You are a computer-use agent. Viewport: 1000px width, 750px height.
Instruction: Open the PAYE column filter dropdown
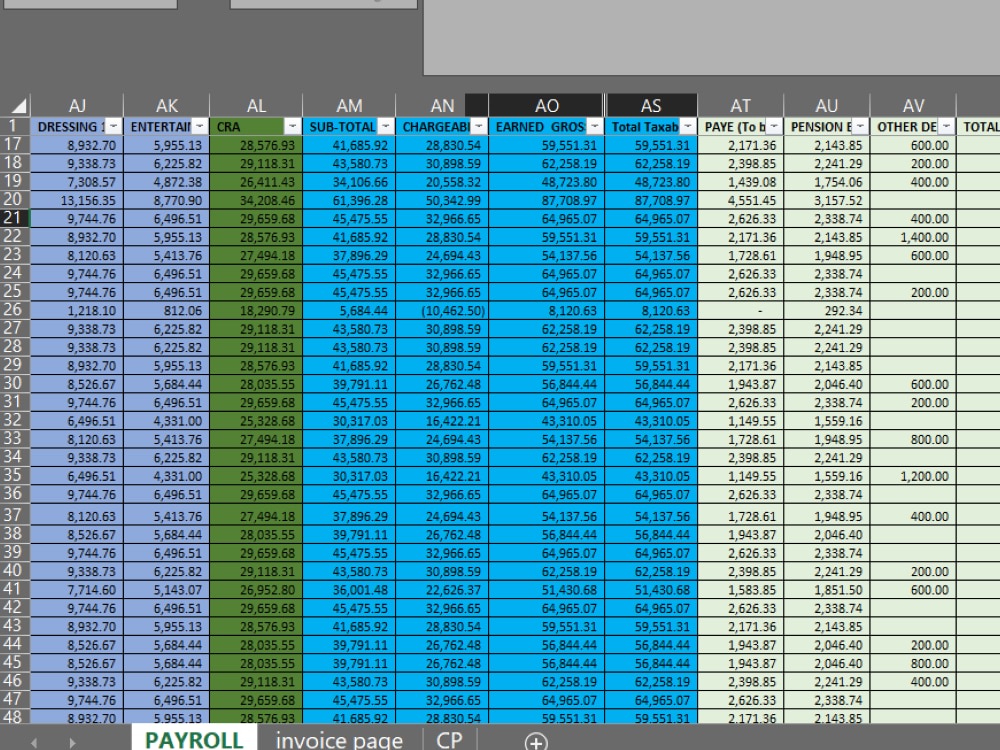click(774, 126)
